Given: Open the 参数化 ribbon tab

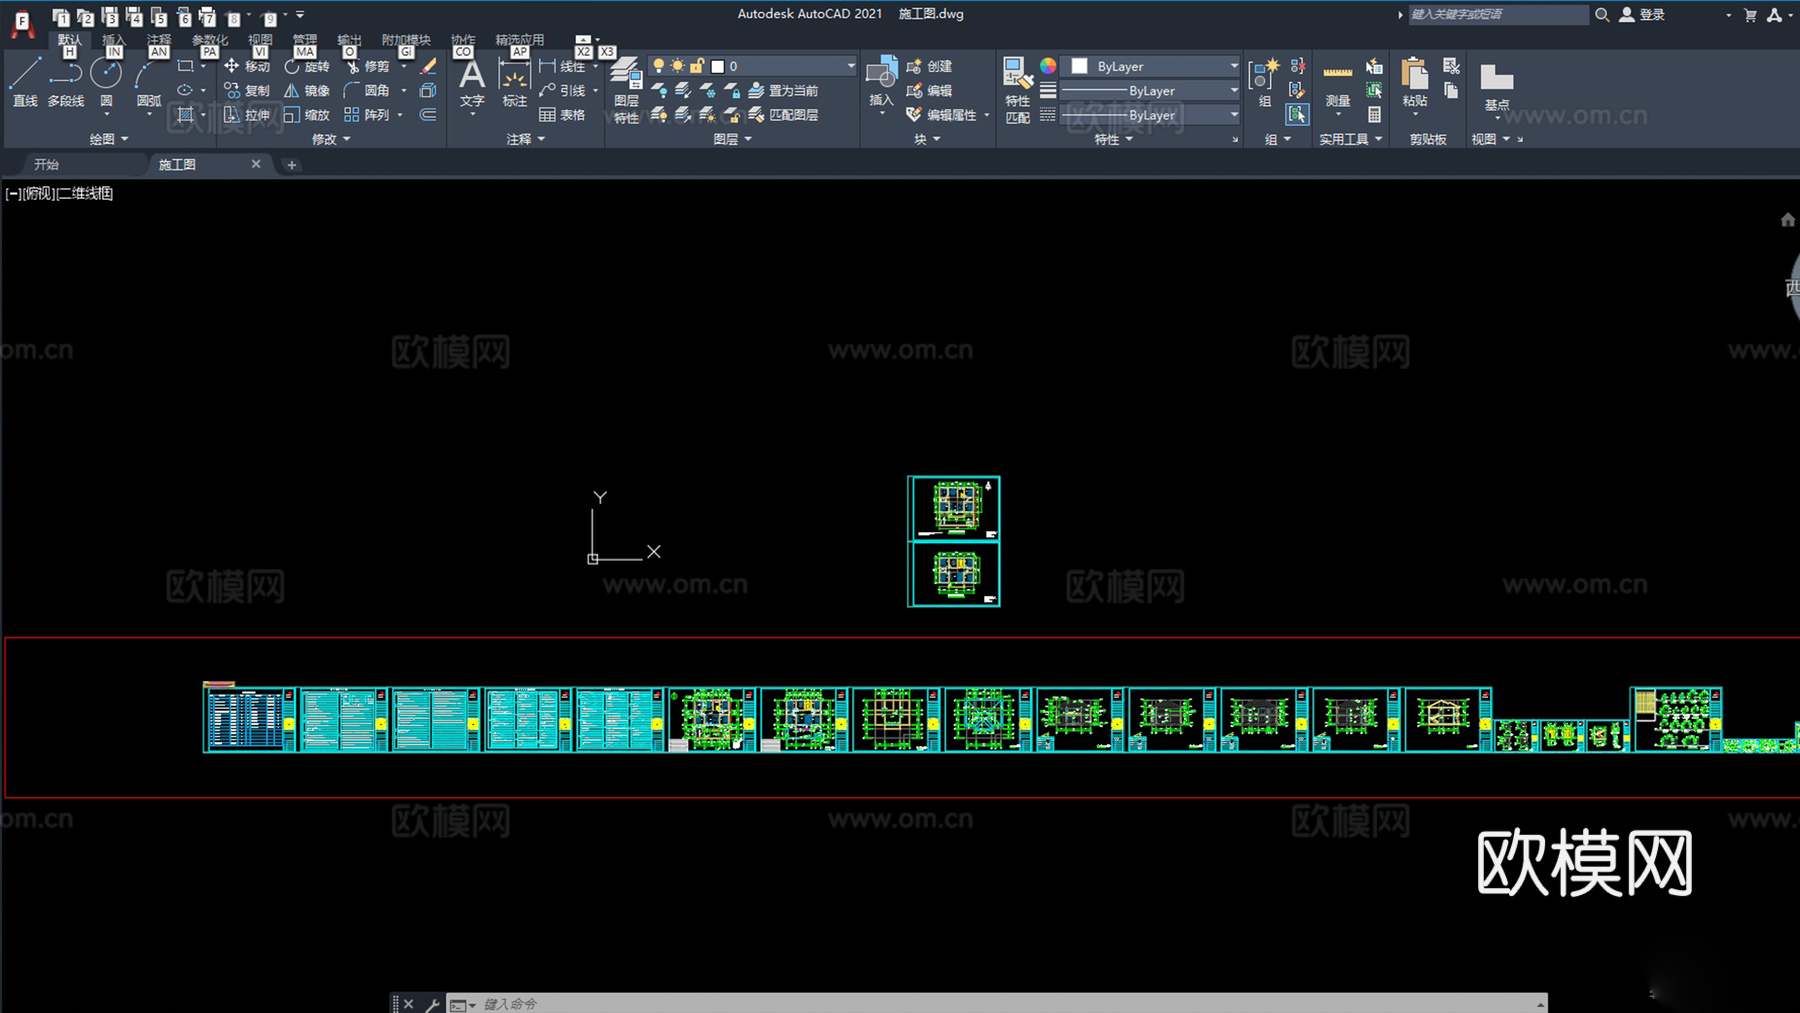Looking at the screenshot, I should tap(210, 40).
